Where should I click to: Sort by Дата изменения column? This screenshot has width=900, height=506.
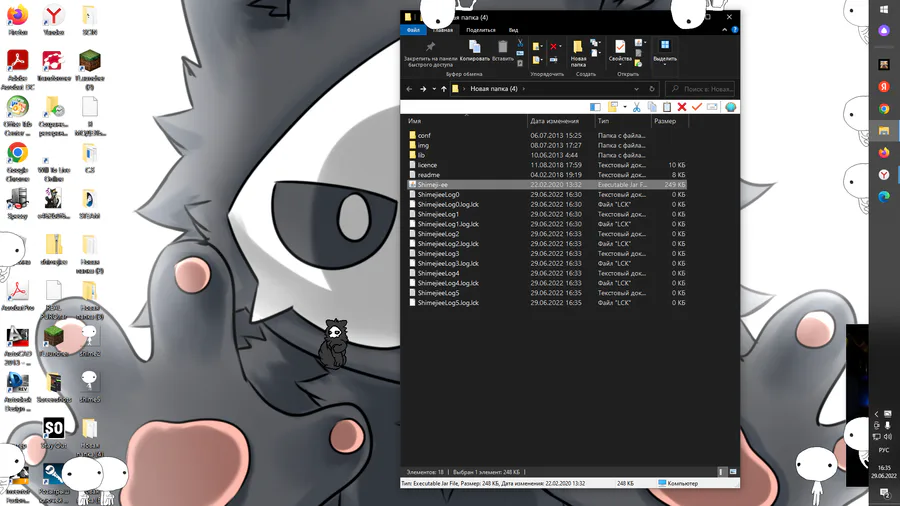pyautogui.click(x=554, y=121)
